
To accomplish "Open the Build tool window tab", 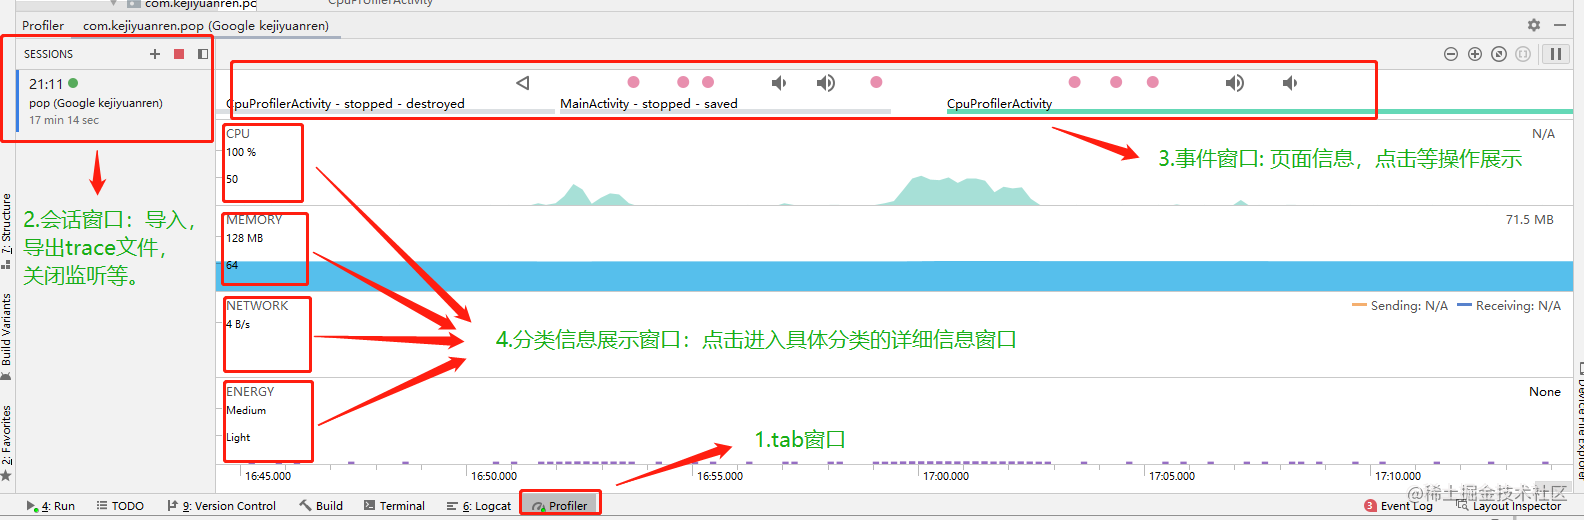I will [x=321, y=506].
